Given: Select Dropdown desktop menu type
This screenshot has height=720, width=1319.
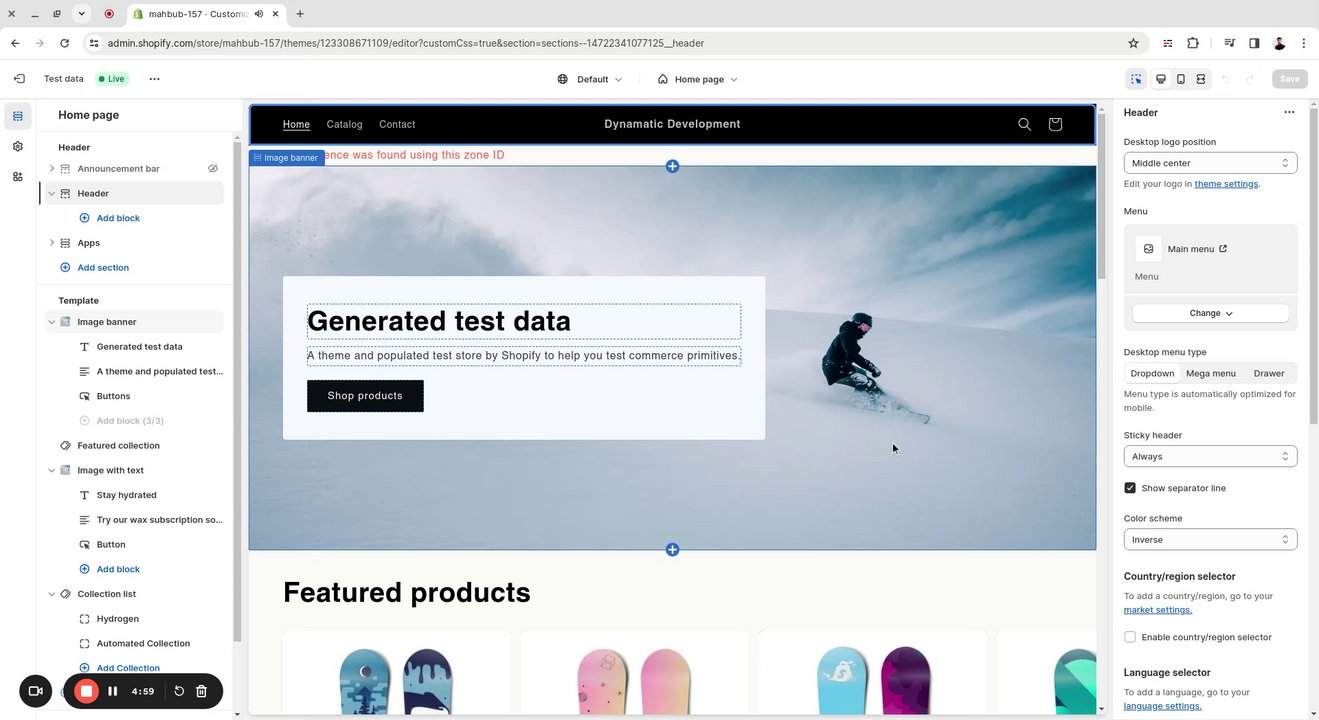Looking at the screenshot, I should pos(1152,373).
